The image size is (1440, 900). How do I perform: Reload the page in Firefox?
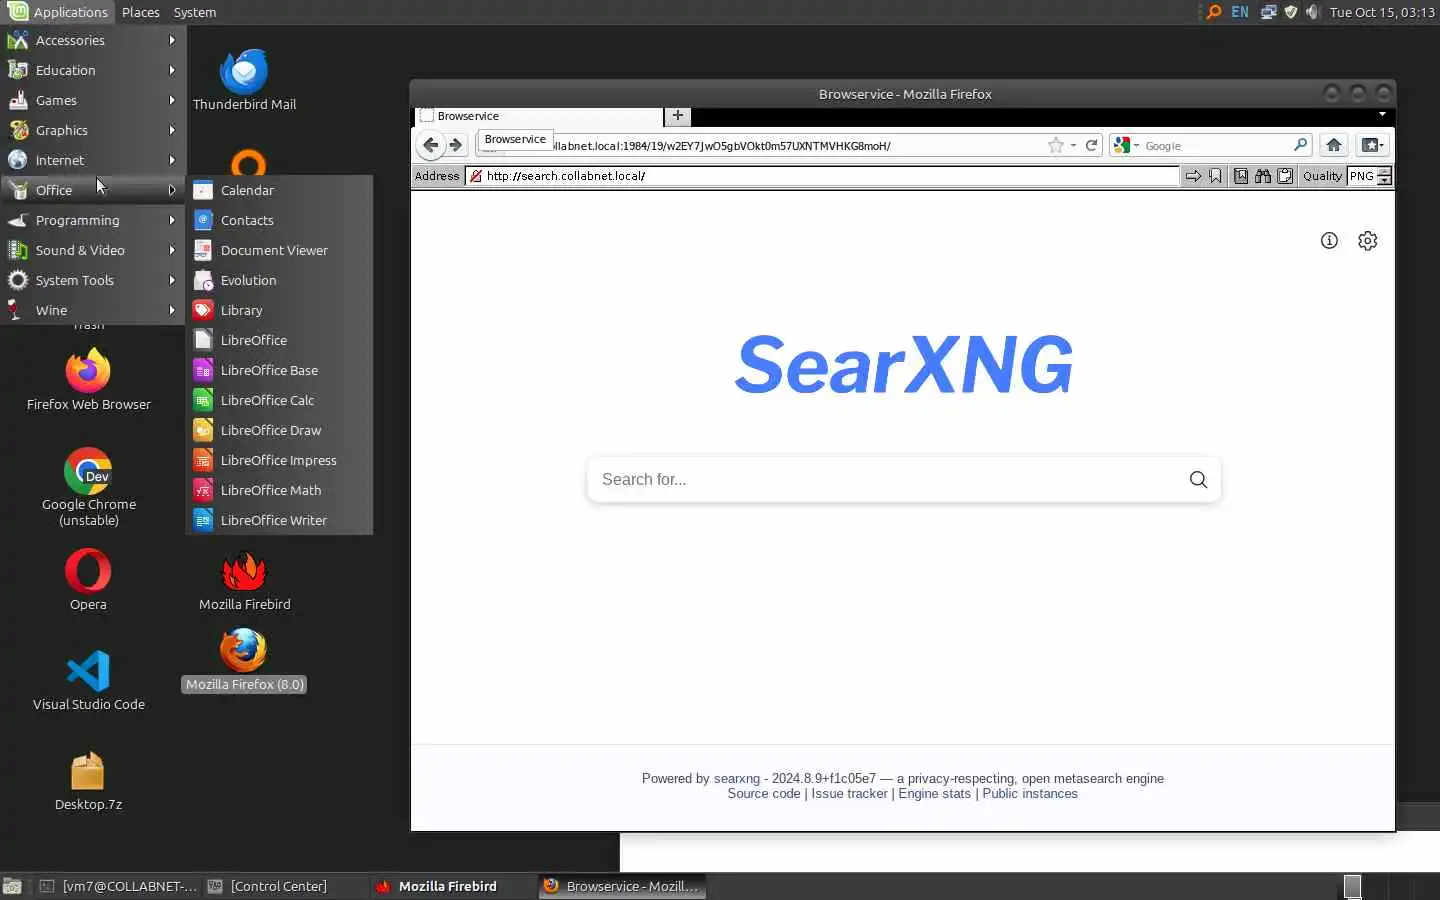pyautogui.click(x=1092, y=145)
